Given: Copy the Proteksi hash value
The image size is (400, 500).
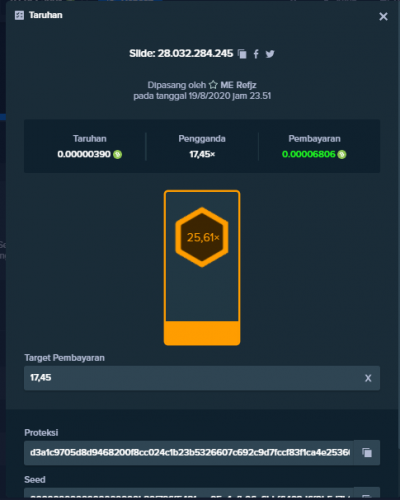Looking at the screenshot, I should click(x=367, y=452).
